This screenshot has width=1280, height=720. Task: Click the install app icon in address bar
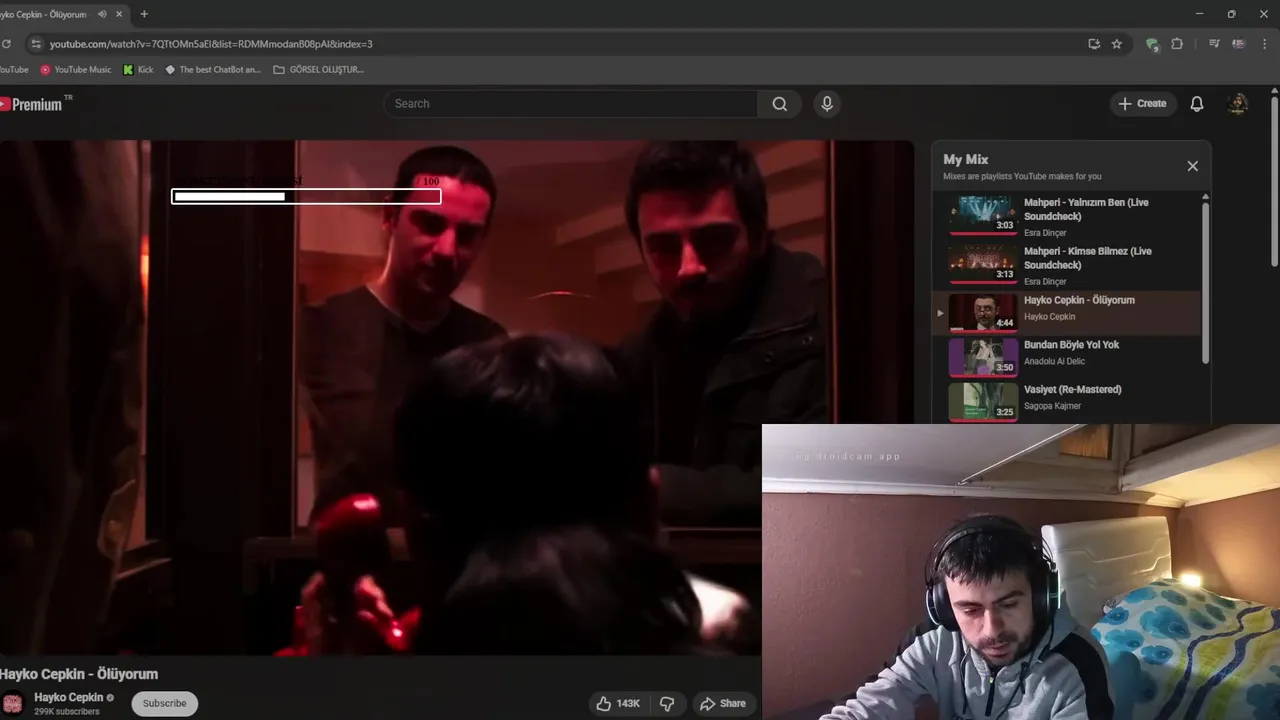click(1094, 44)
